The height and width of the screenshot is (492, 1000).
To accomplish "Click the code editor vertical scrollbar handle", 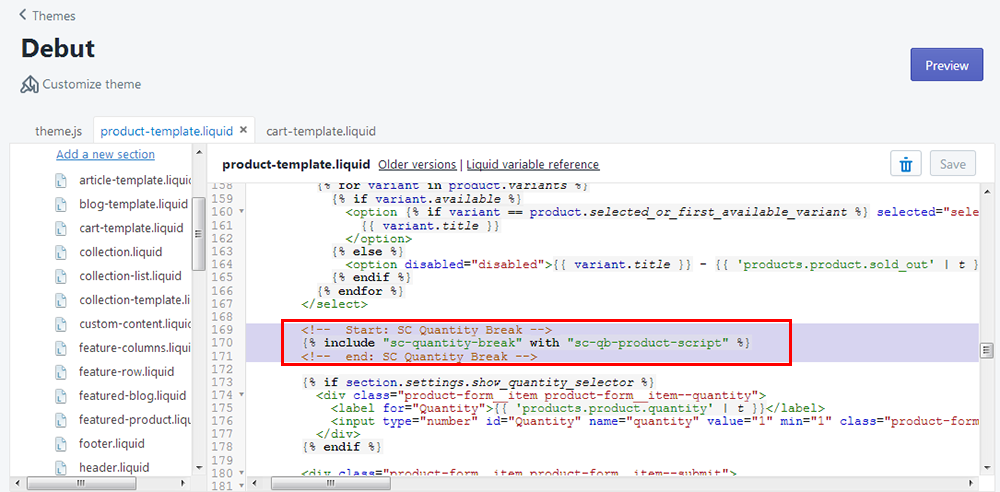I will pyautogui.click(x=986, y=350).
